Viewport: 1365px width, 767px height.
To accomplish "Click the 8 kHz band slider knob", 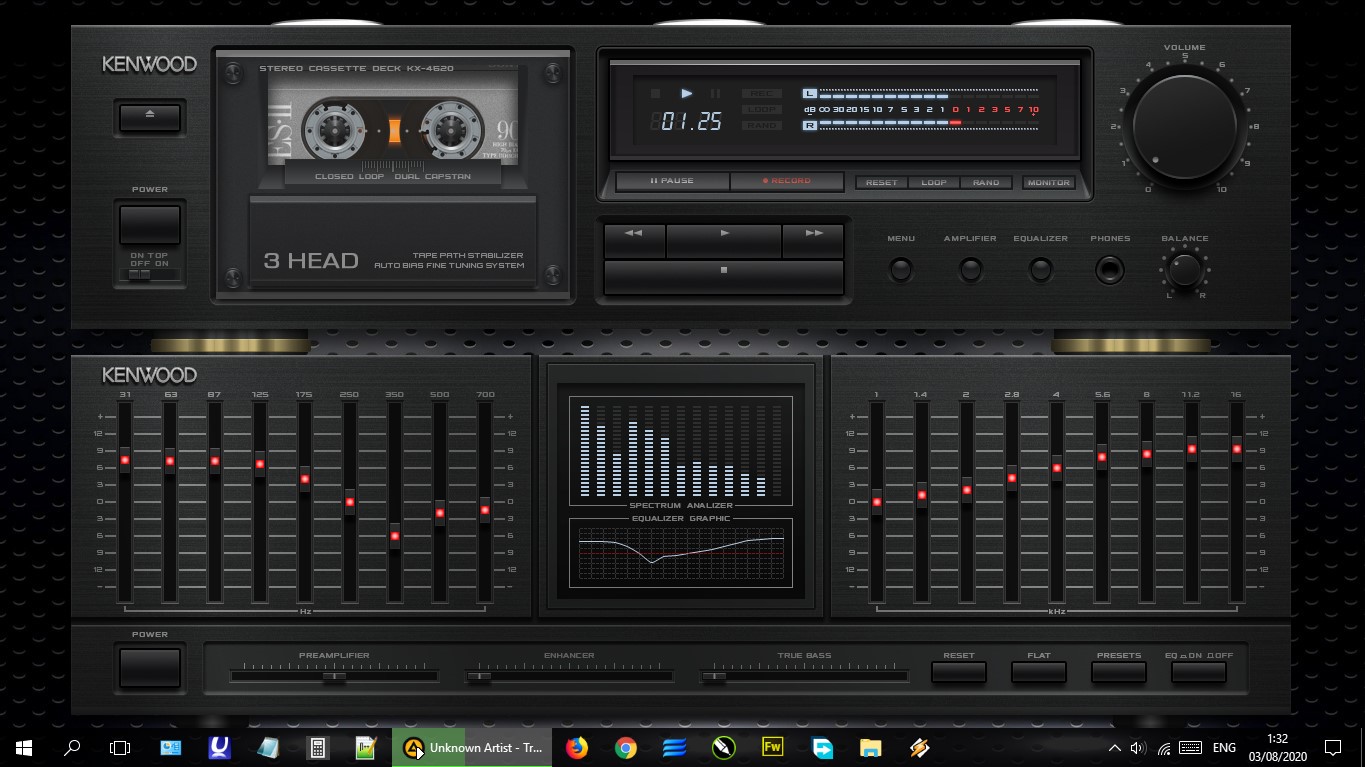I will tap(1147, 454).
